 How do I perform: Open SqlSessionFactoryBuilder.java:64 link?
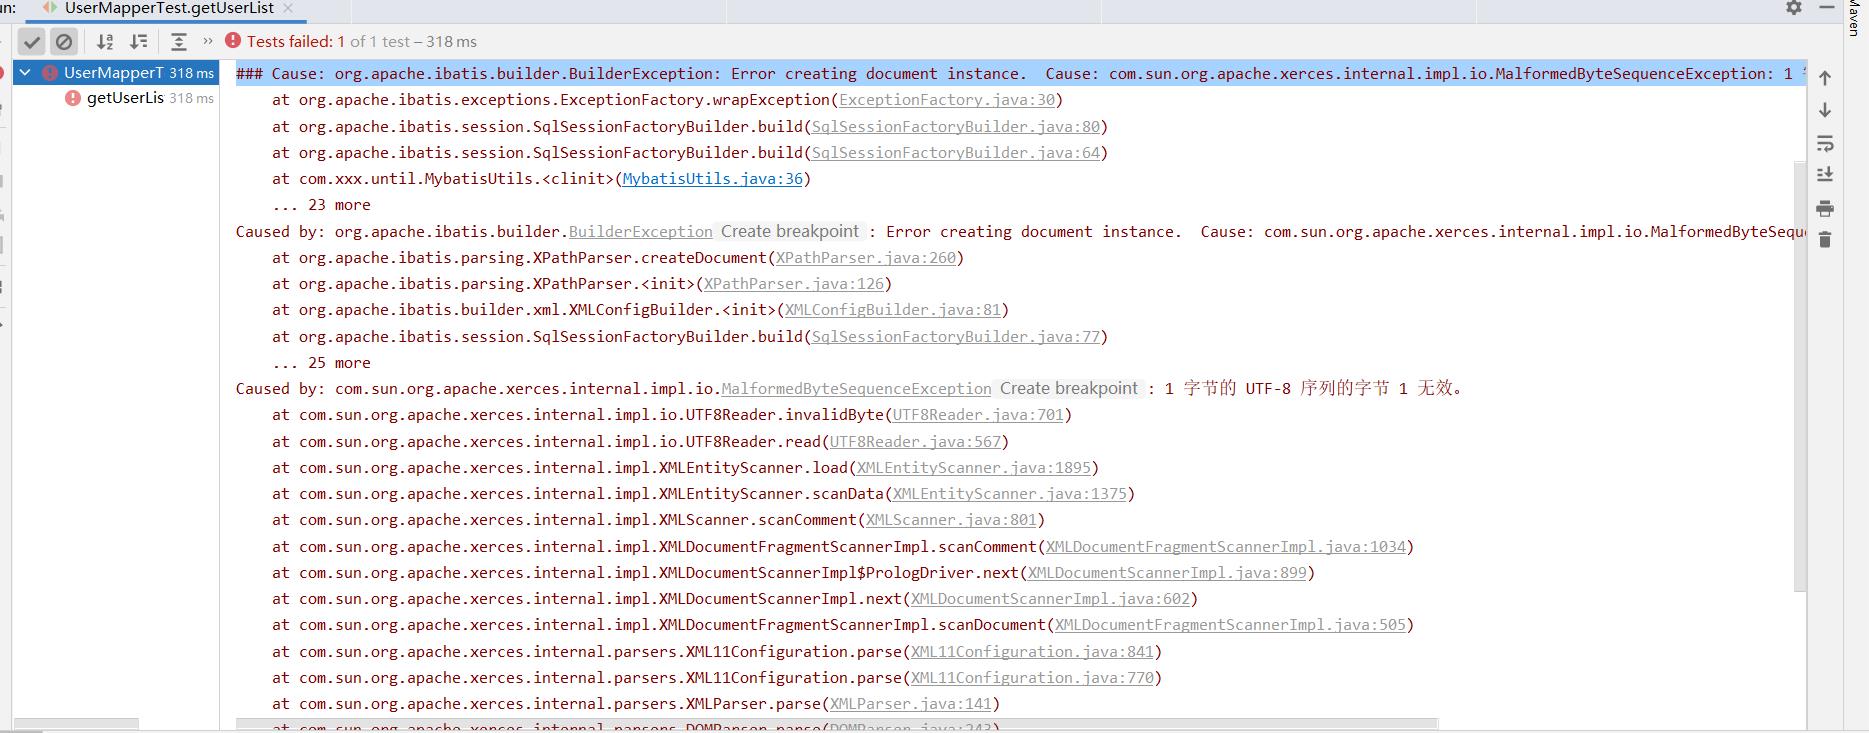click(956, 153)
